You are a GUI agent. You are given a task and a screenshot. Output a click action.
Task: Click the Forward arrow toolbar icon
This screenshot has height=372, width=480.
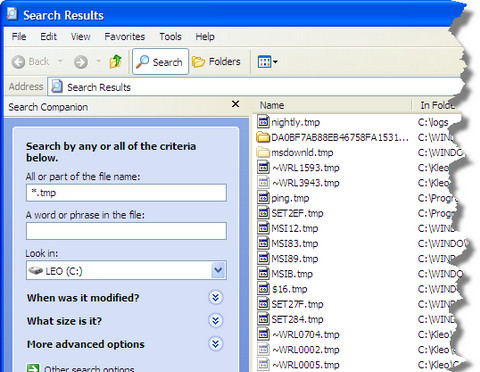tap(81, 62)
